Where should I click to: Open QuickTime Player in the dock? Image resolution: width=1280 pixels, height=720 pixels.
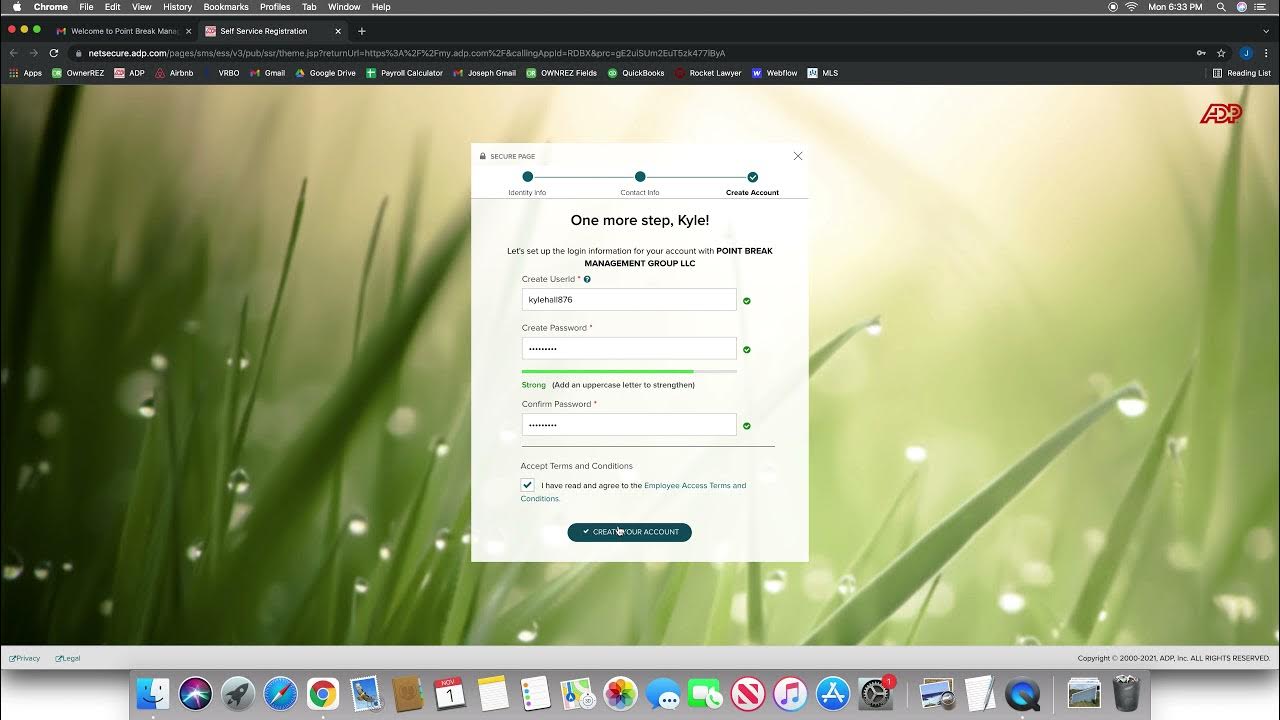1022,693
